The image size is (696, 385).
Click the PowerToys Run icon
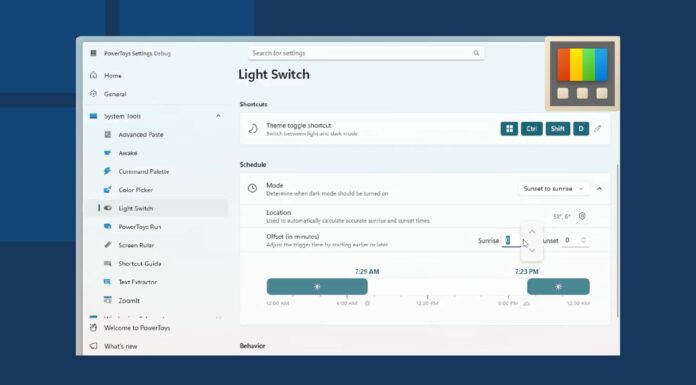107,226
